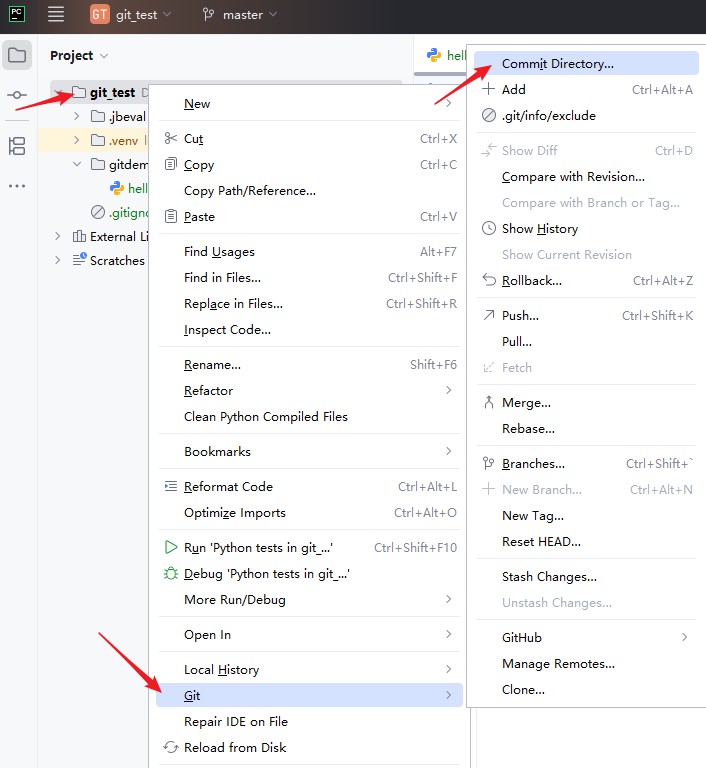Open the Commit tool window icon
706x768 pixels.
tap(17, 95)
